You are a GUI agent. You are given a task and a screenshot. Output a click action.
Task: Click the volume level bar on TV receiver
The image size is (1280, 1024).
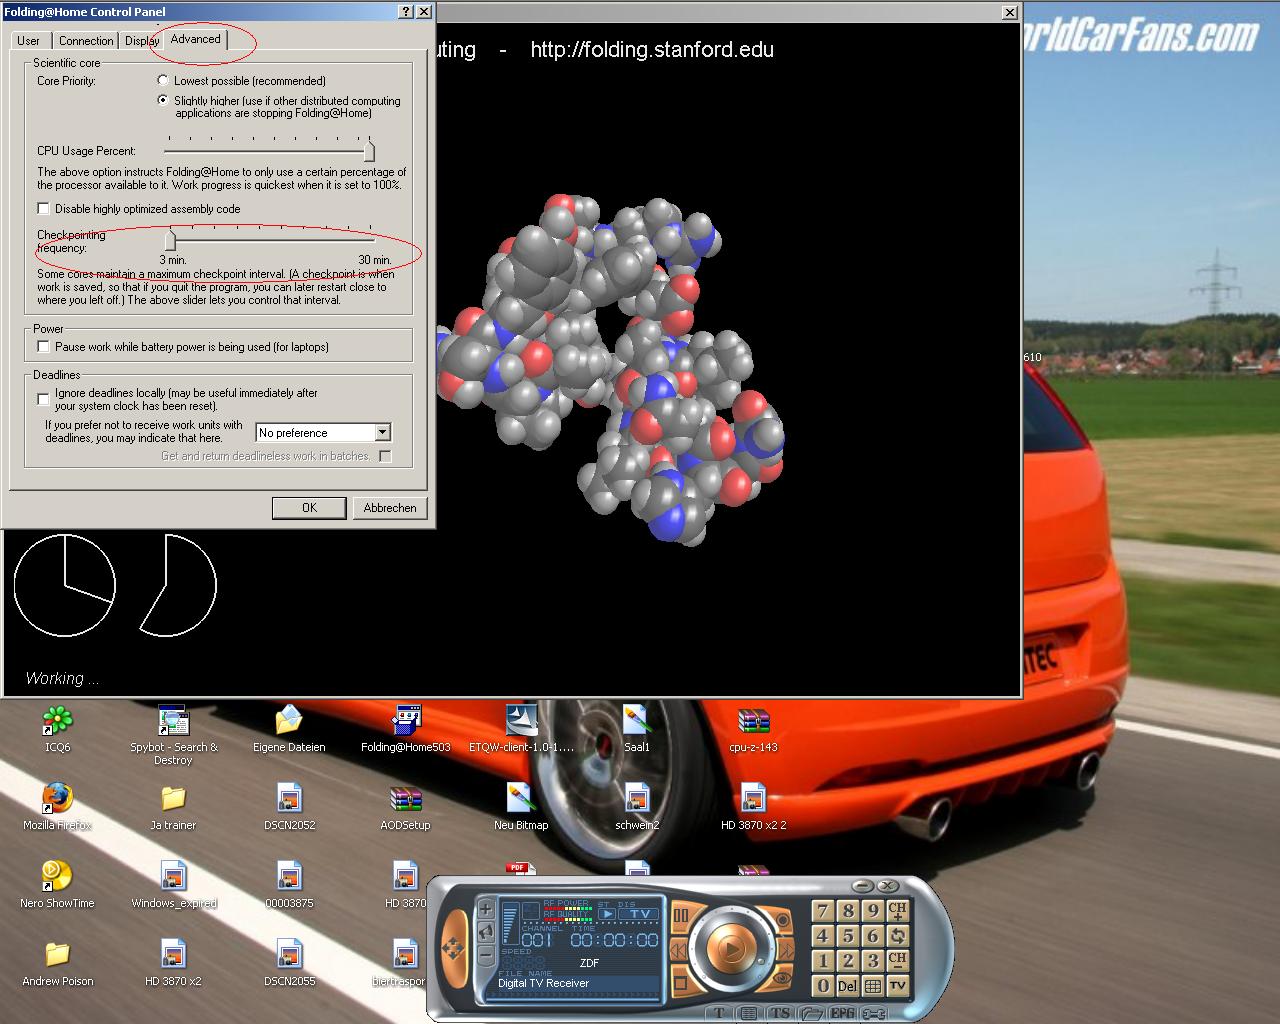coord(511,923)
